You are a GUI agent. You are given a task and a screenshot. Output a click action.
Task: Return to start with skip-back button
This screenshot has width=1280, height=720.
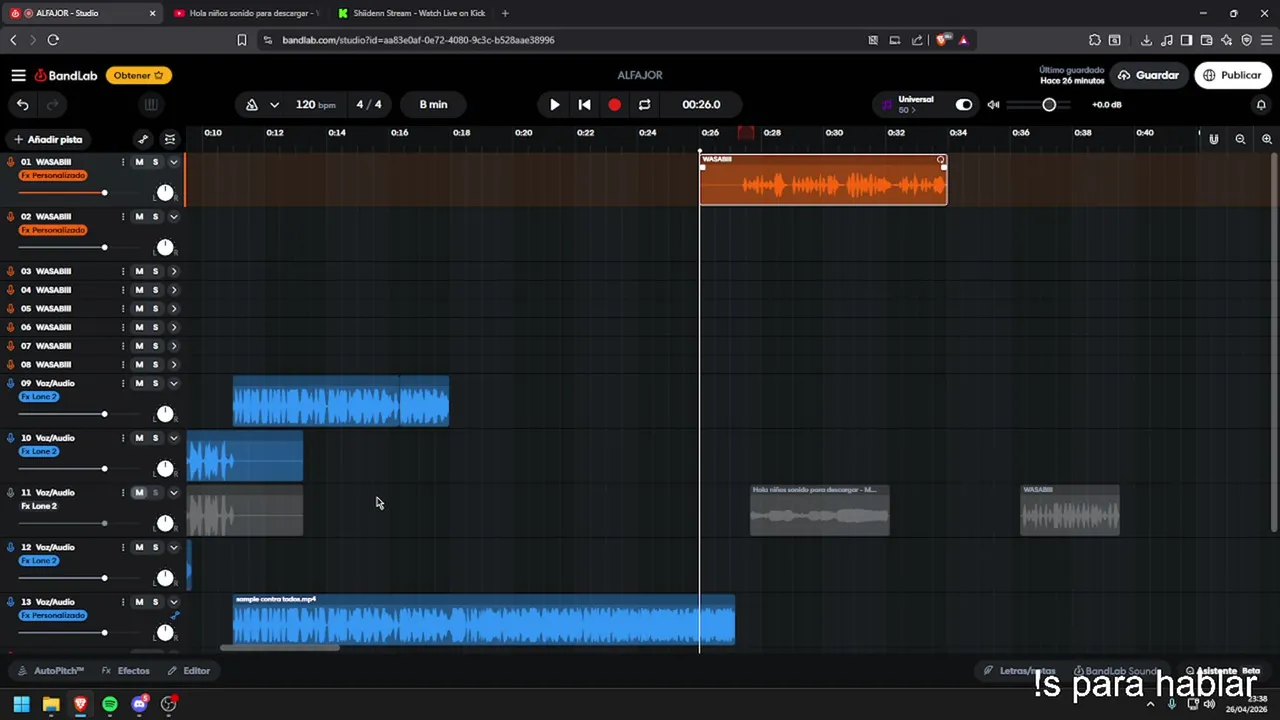585,104
